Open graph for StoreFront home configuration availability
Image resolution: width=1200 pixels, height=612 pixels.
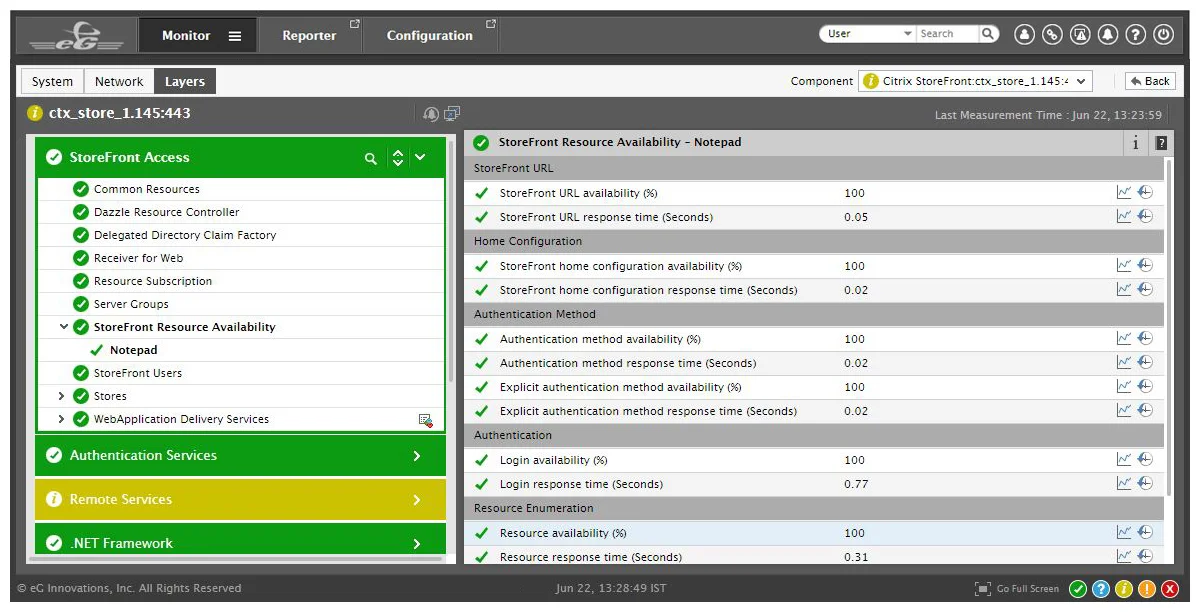(1124, 265)
